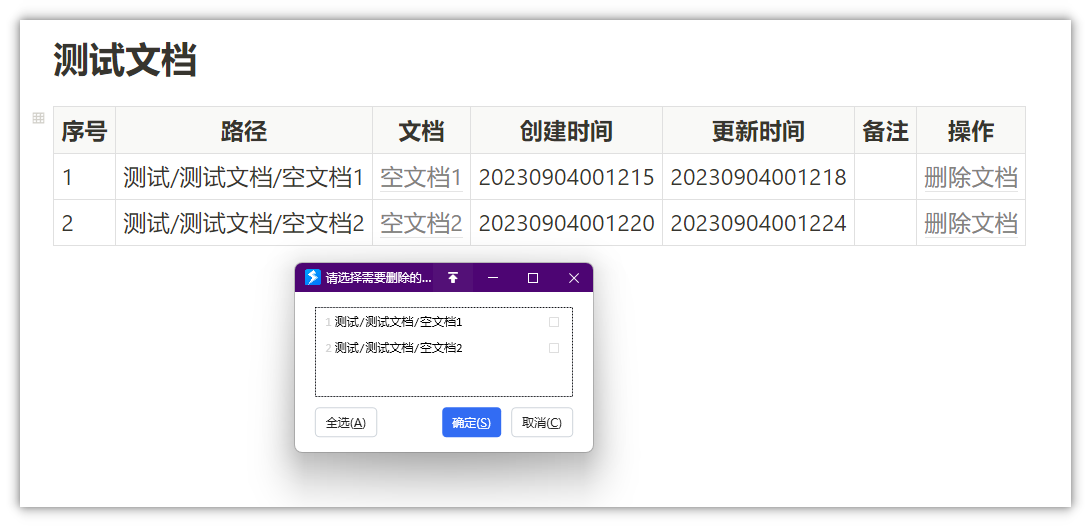Click the 备注 column header
Image resolution: width=1091 pixels, height=527 pixels.
pos(886,131)
